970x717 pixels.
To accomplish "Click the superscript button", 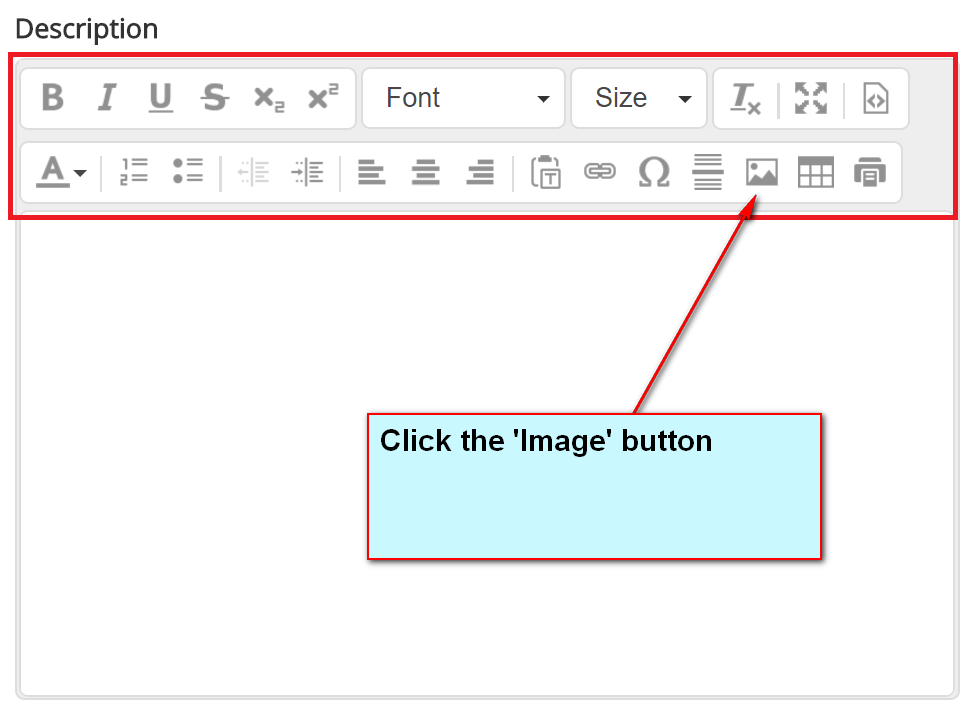I will tap(323, 98).
